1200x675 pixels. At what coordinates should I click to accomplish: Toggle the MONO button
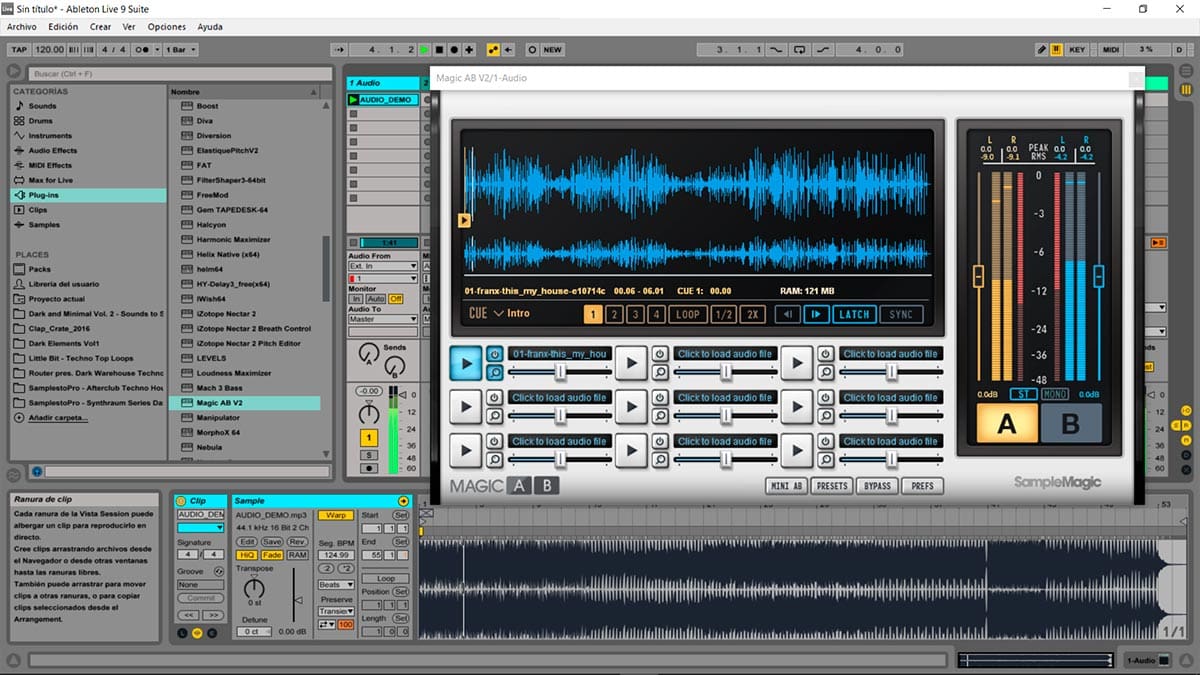pos(1055,394)
